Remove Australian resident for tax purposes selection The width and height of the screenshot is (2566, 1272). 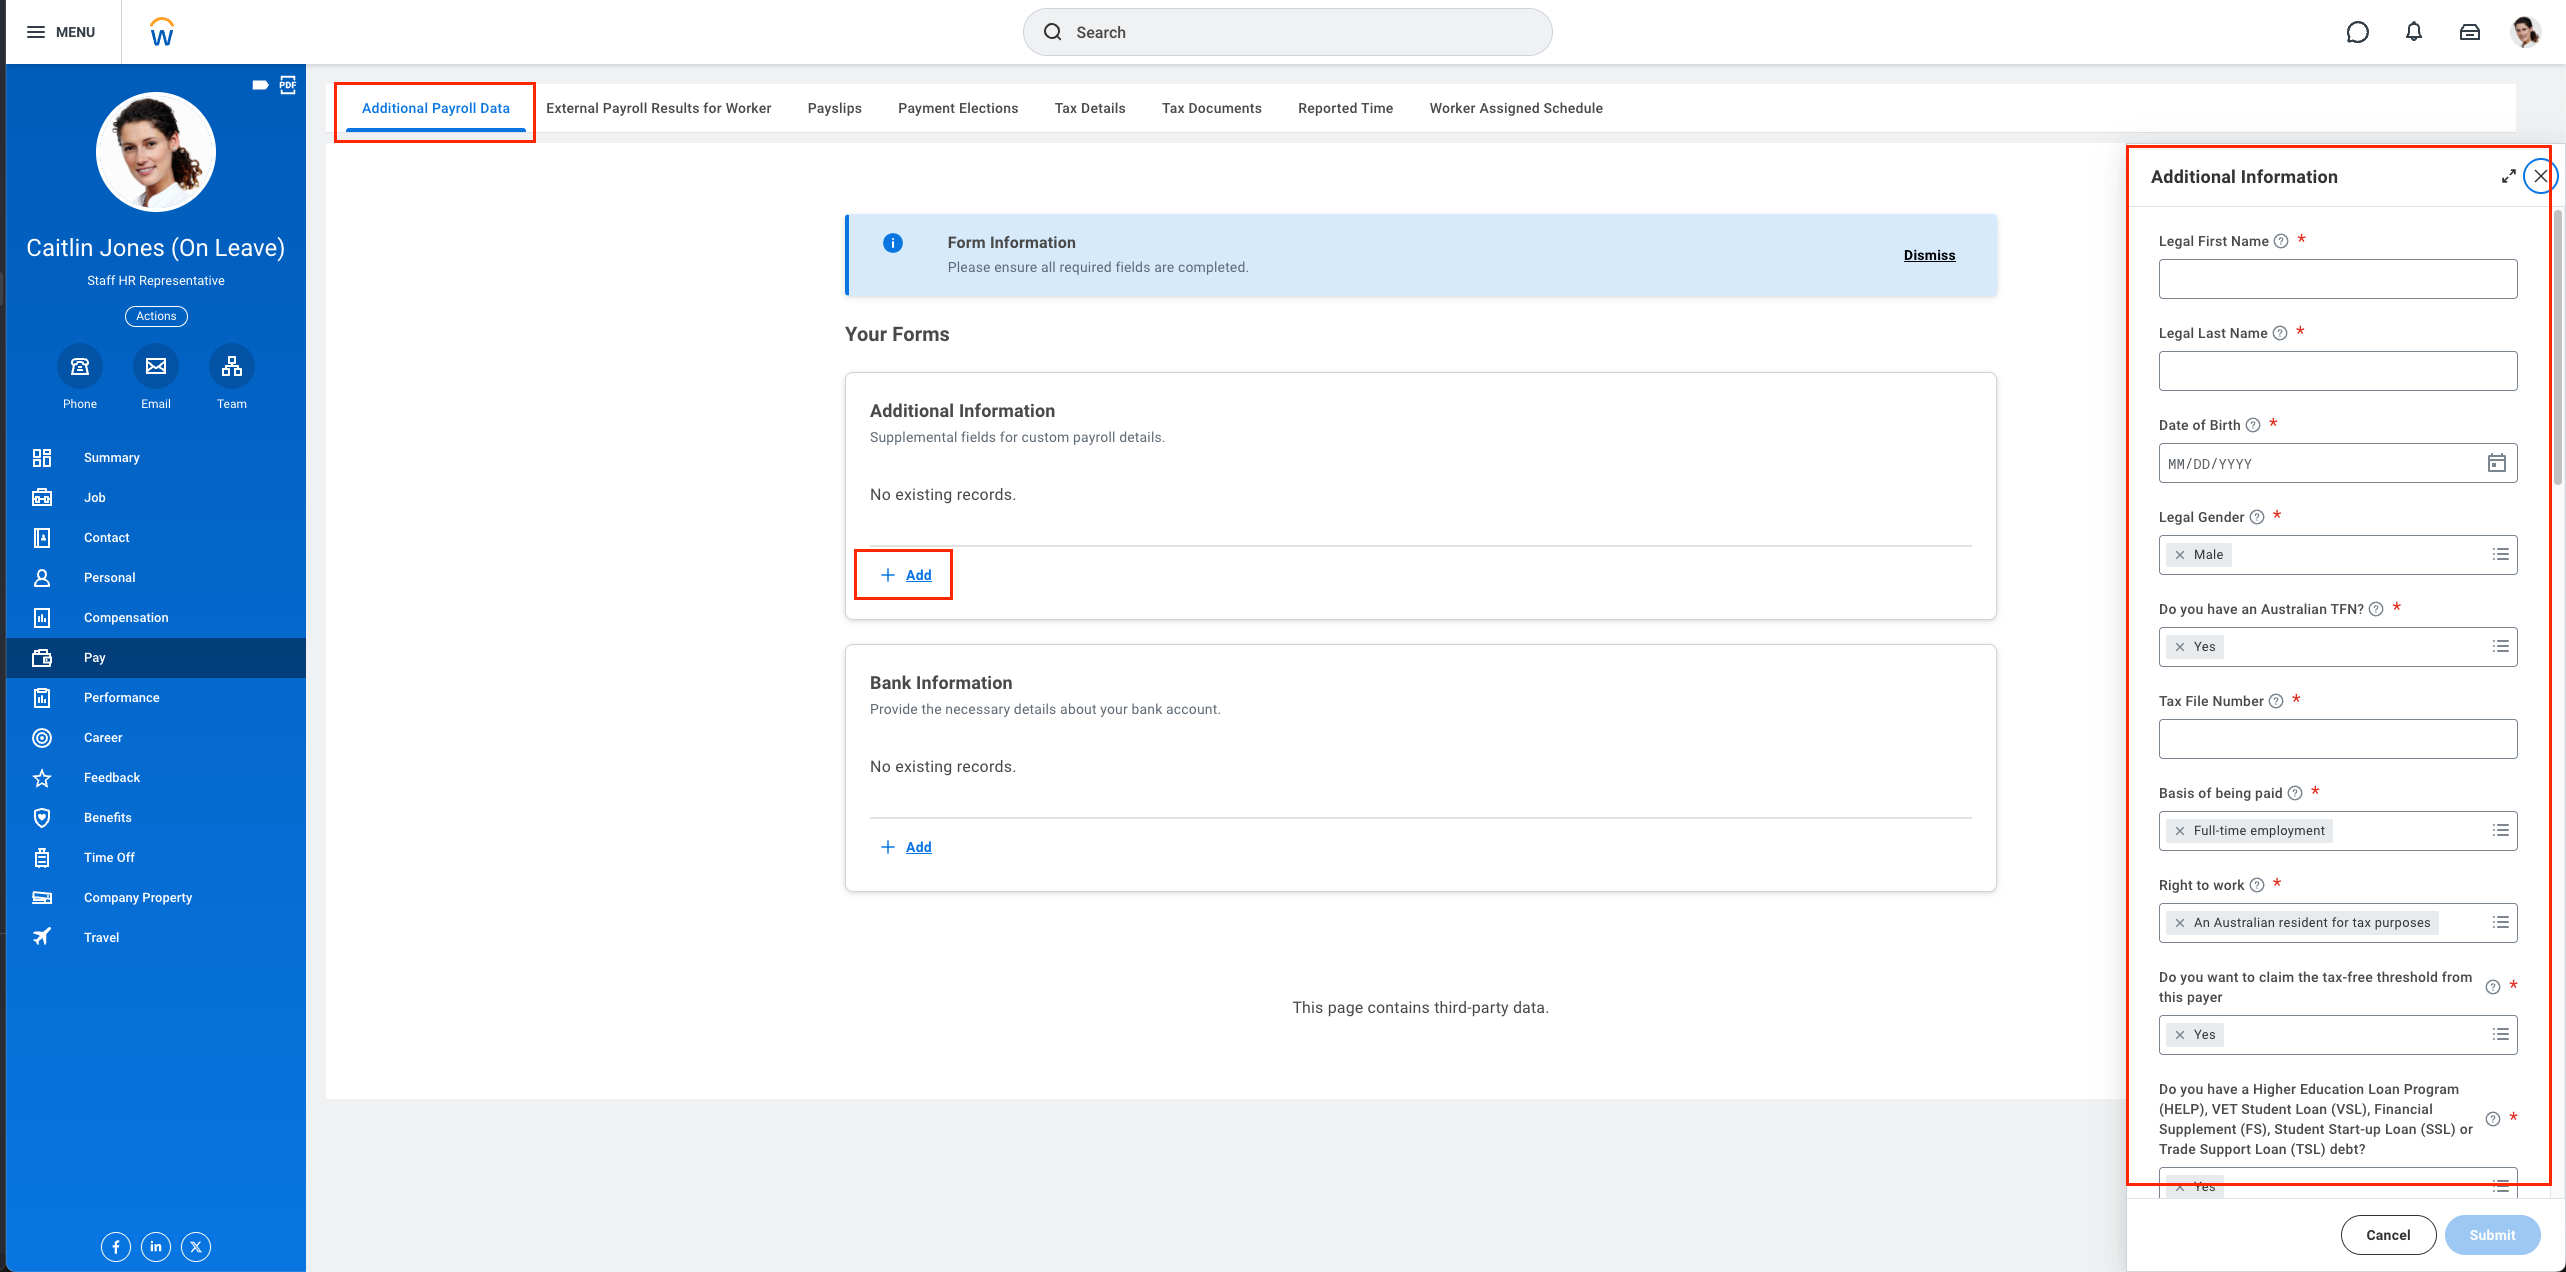(x=2180, y=923)
